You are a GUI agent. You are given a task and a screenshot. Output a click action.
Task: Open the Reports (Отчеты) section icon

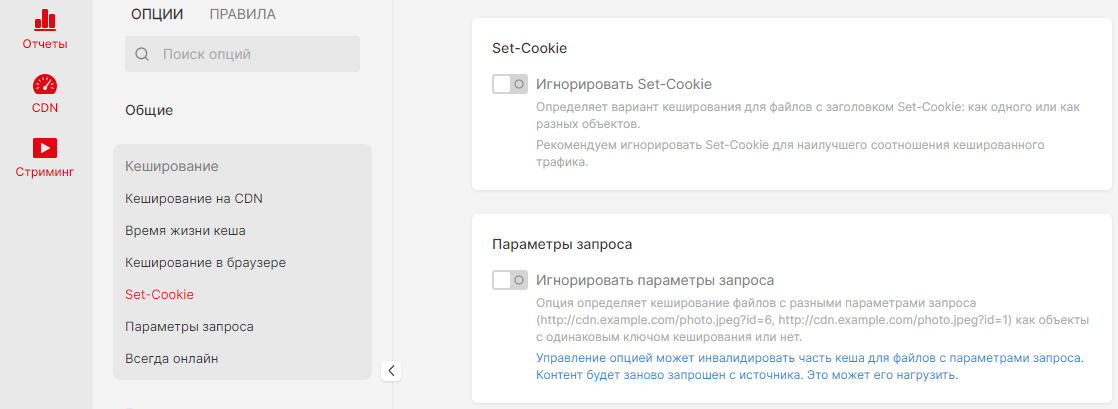point(45,19)
